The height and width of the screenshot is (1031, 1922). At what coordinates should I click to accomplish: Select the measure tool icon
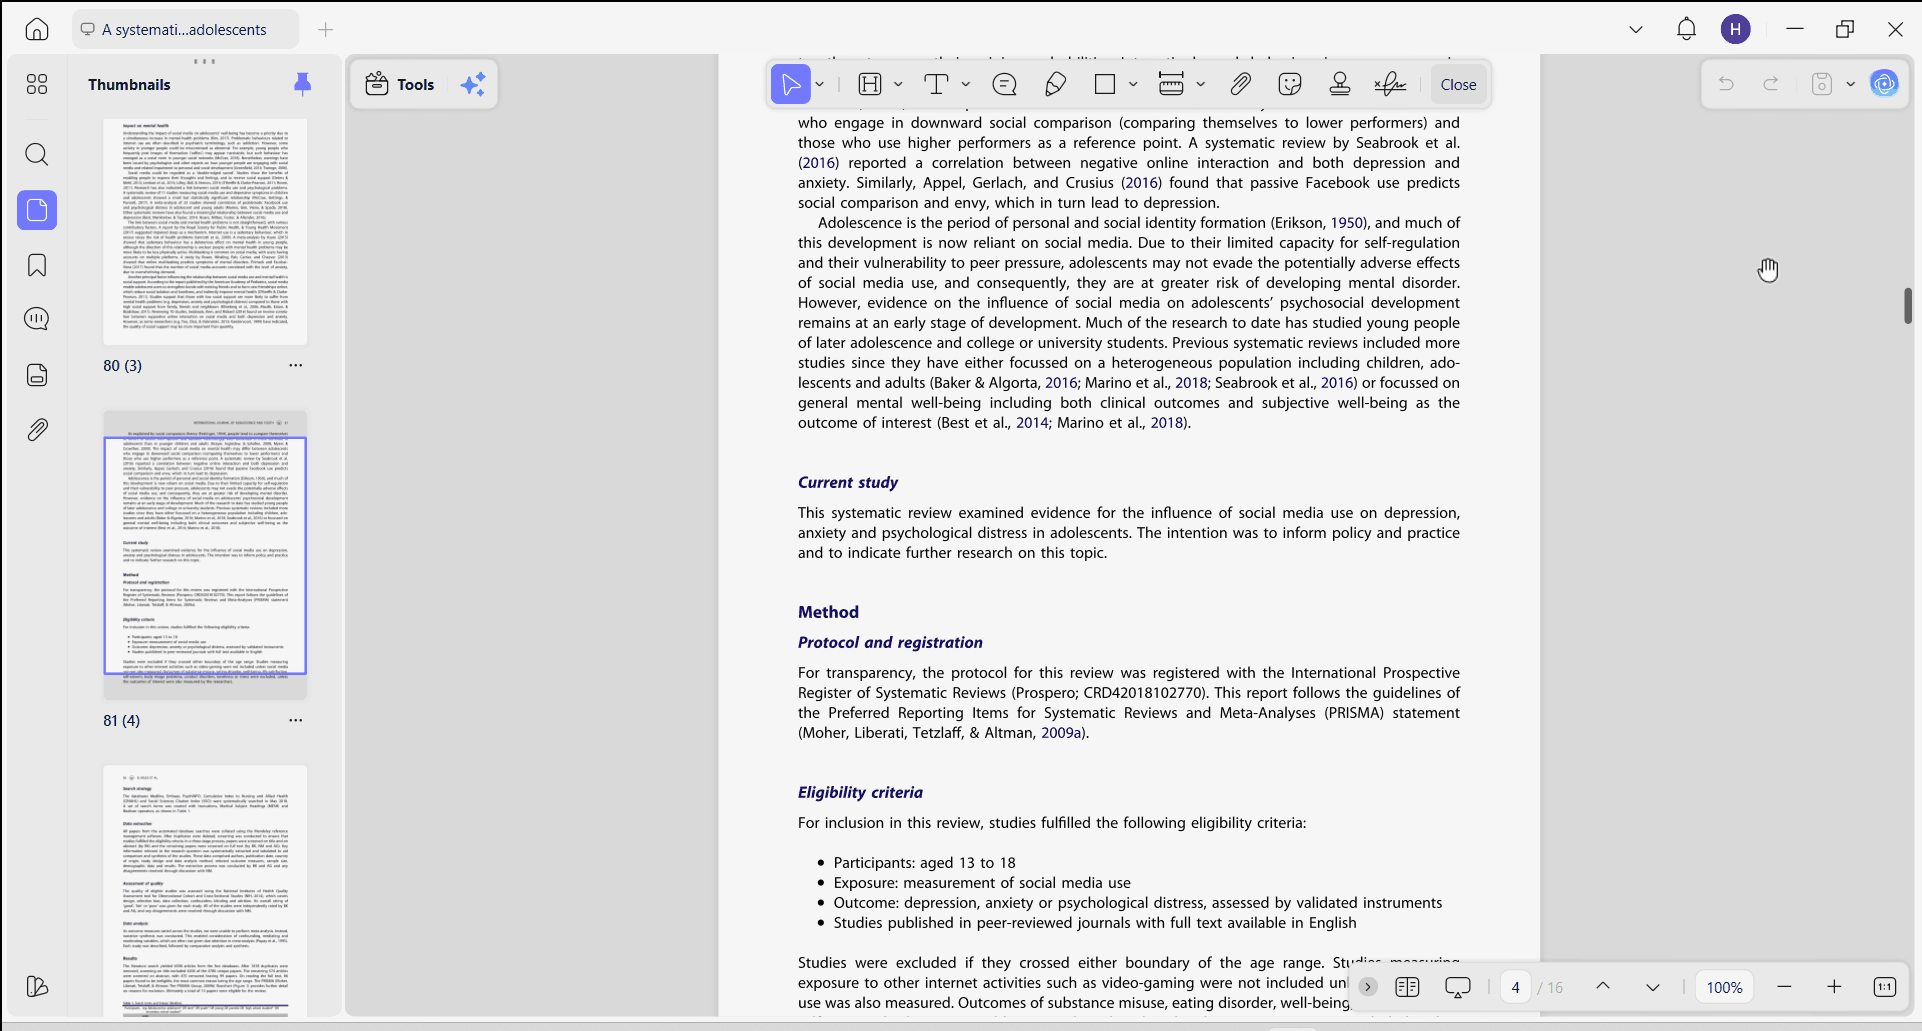(x=1171, y=84)
